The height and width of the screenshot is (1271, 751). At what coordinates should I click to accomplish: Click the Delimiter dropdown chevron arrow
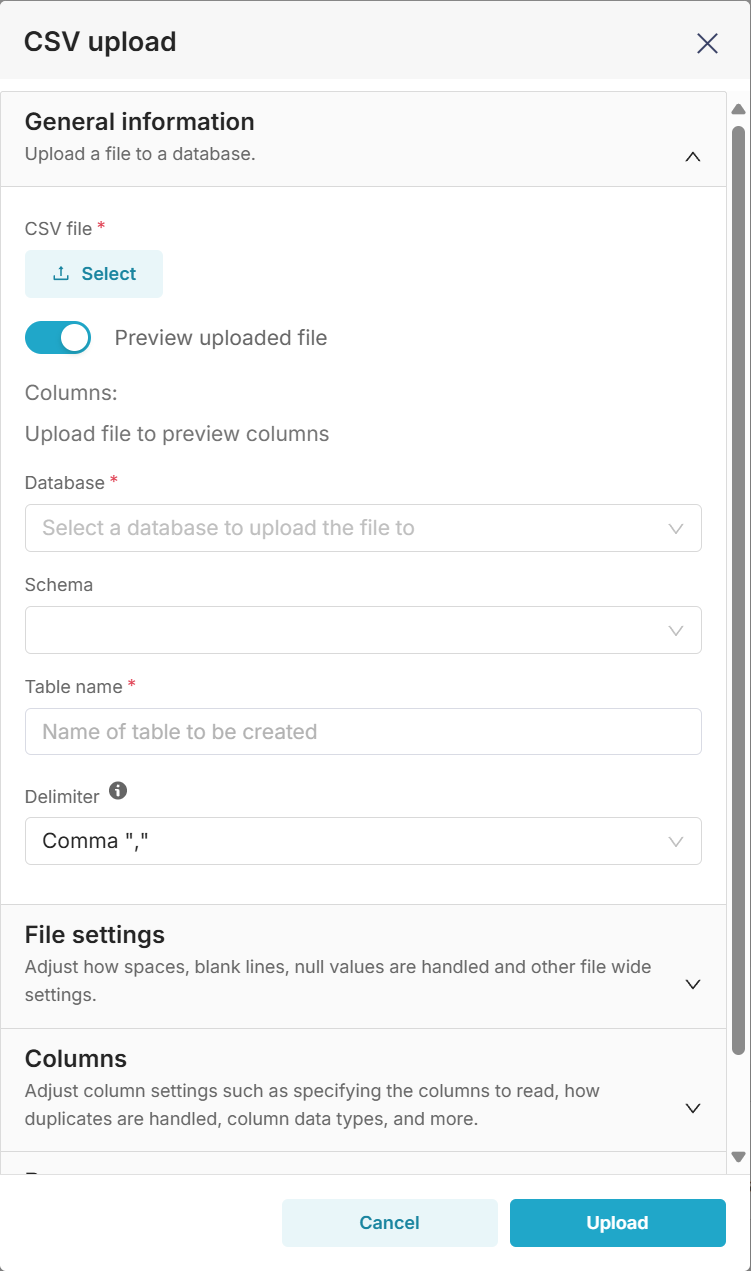point(676,841)
